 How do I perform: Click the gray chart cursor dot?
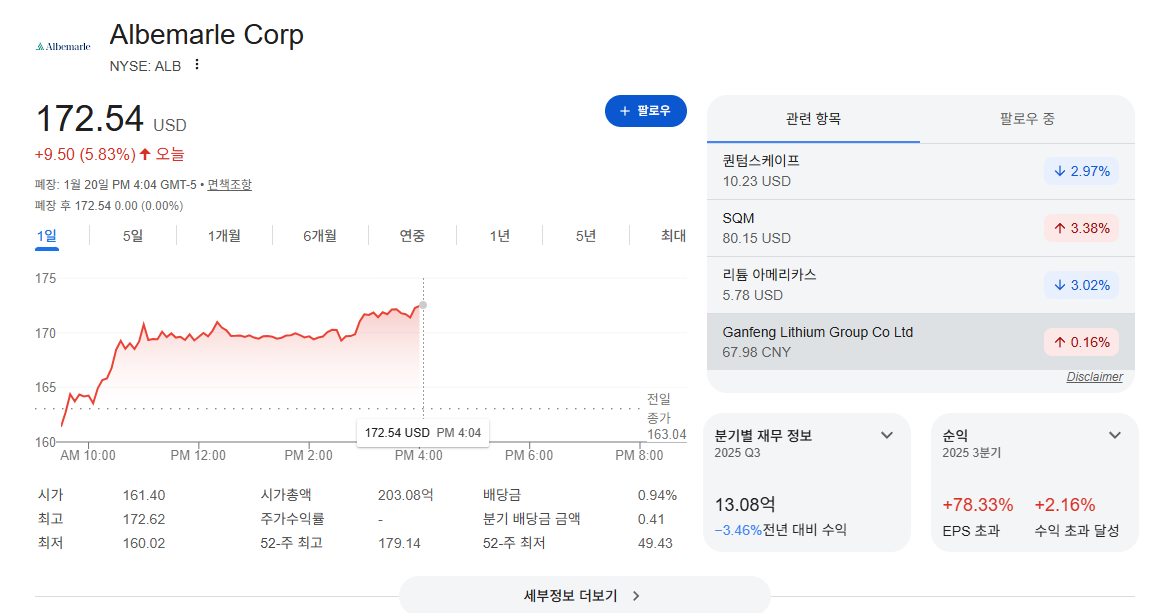click(423, 305)
